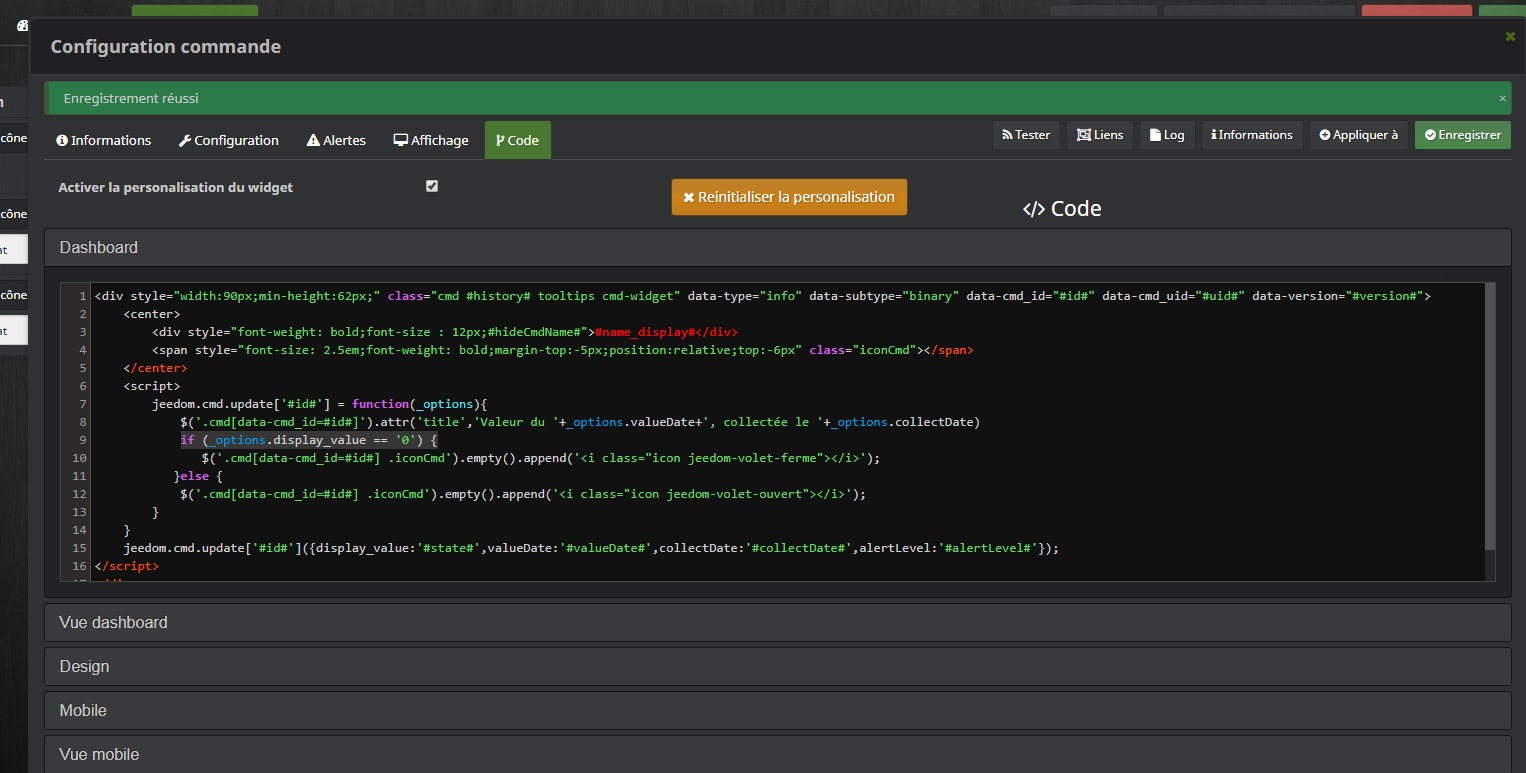Screen dimensions: 1526x773
Task: Dismiss the Enregistrement réussi notification
Action: (x=1502, y=99)
